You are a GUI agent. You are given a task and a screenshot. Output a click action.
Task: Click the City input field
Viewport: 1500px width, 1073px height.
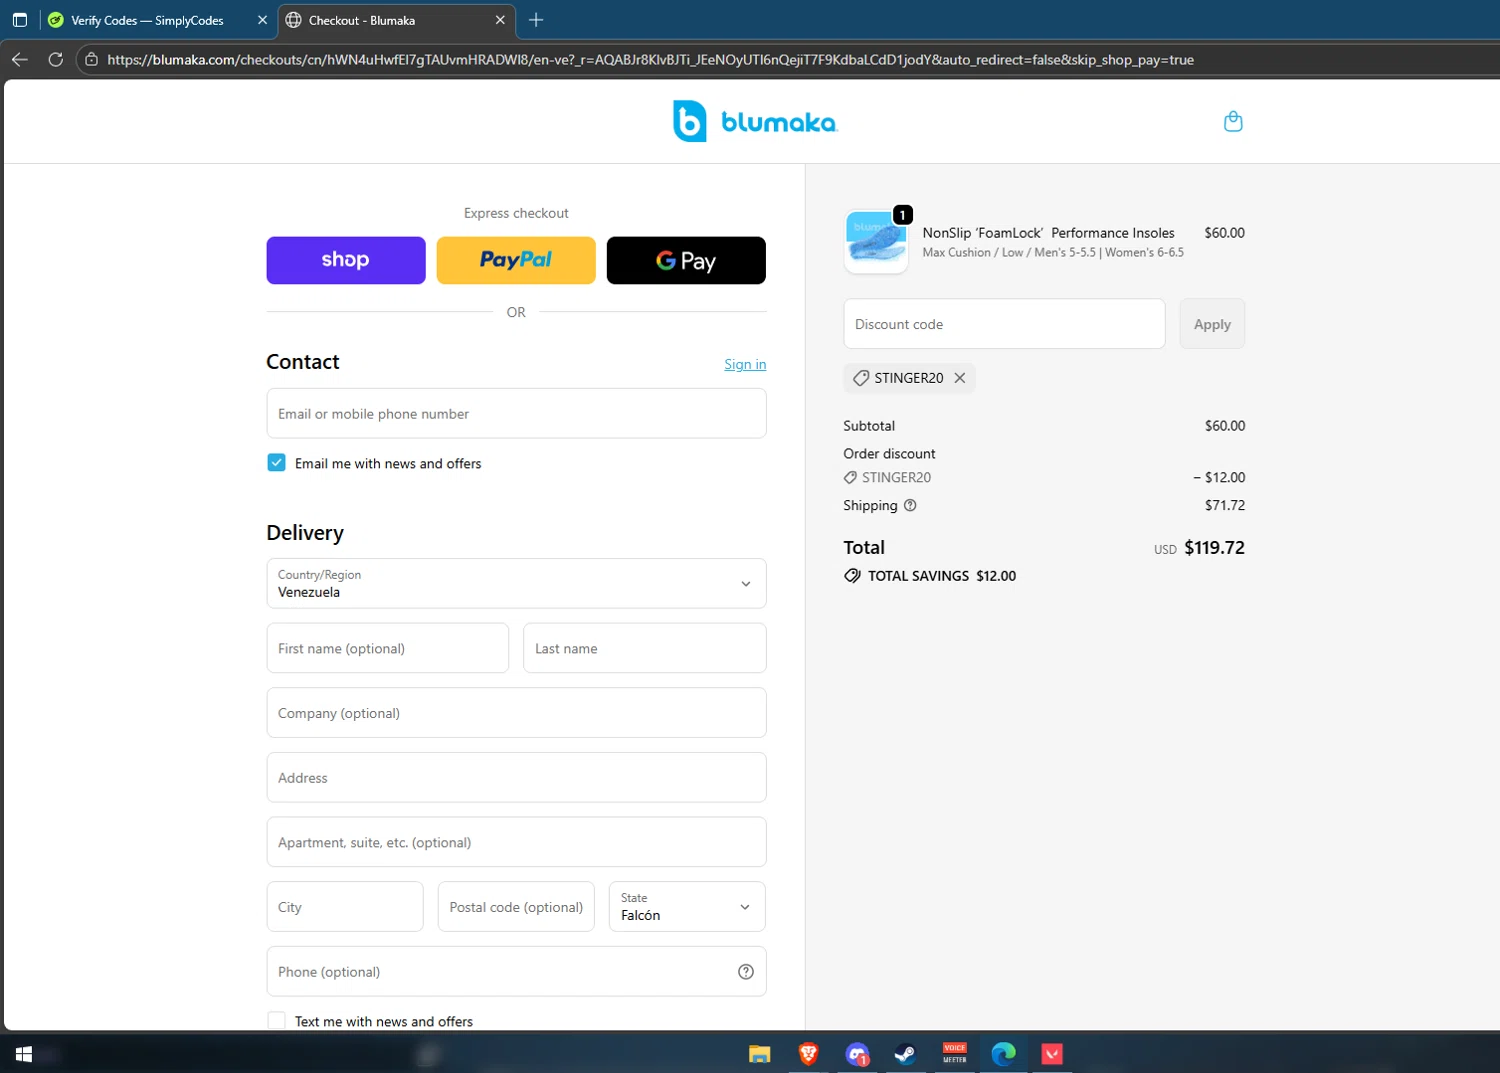(345, 907)
